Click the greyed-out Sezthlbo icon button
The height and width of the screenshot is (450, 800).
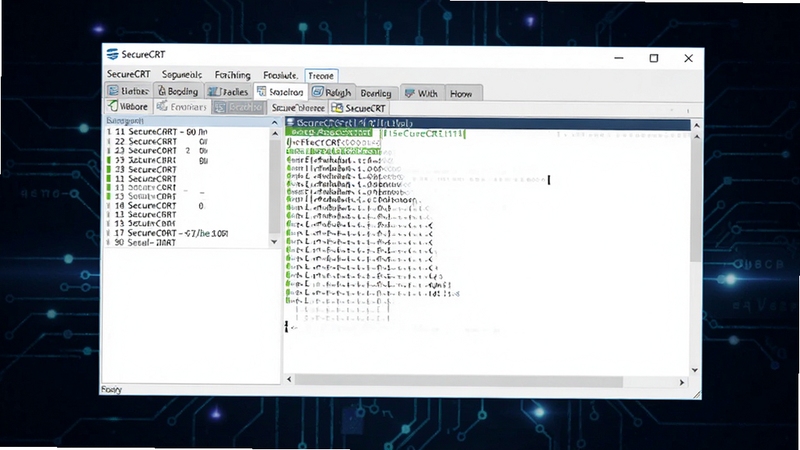point(219,107)
